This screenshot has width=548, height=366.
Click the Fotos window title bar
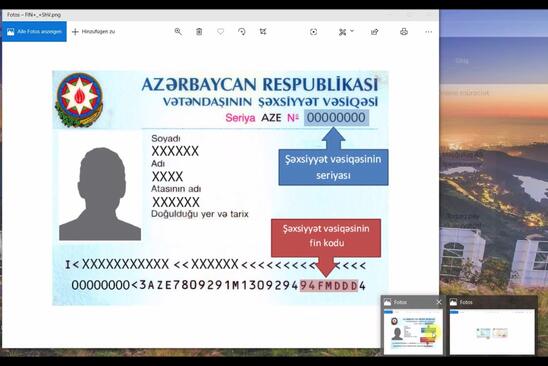(x=220, y=15)
